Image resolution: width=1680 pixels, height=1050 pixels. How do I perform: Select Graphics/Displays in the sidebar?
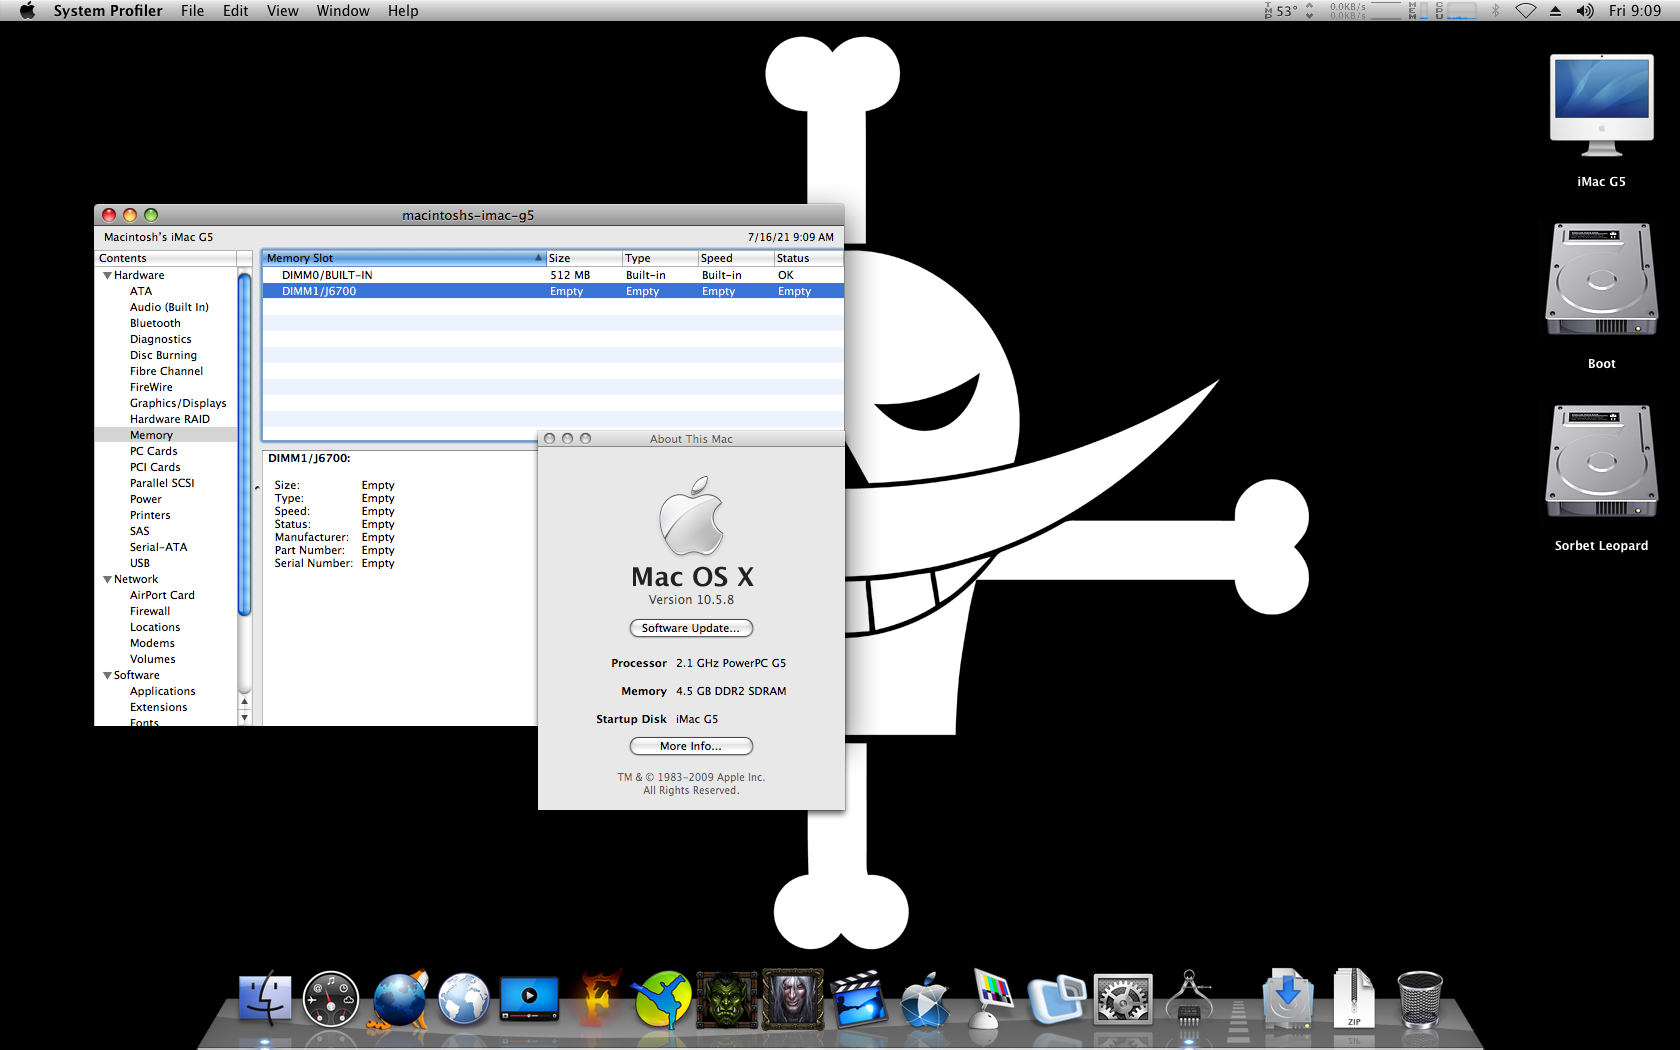(x=178, y=403)
